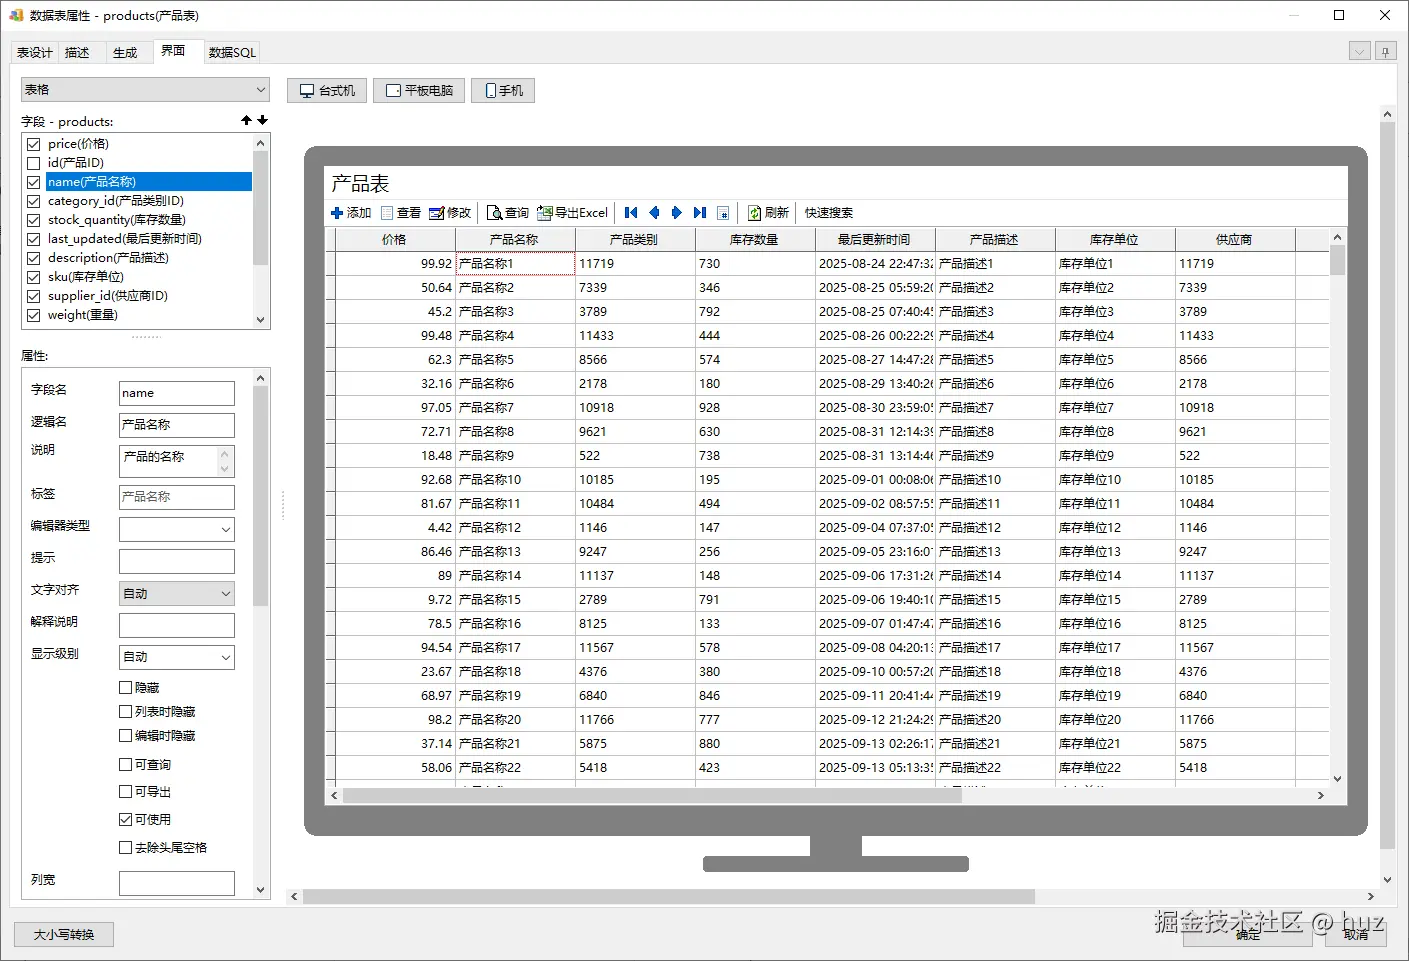The image size is (1409, 961).
Task: Select 平板电脑 tablet preview button
Action: [419, 90]
